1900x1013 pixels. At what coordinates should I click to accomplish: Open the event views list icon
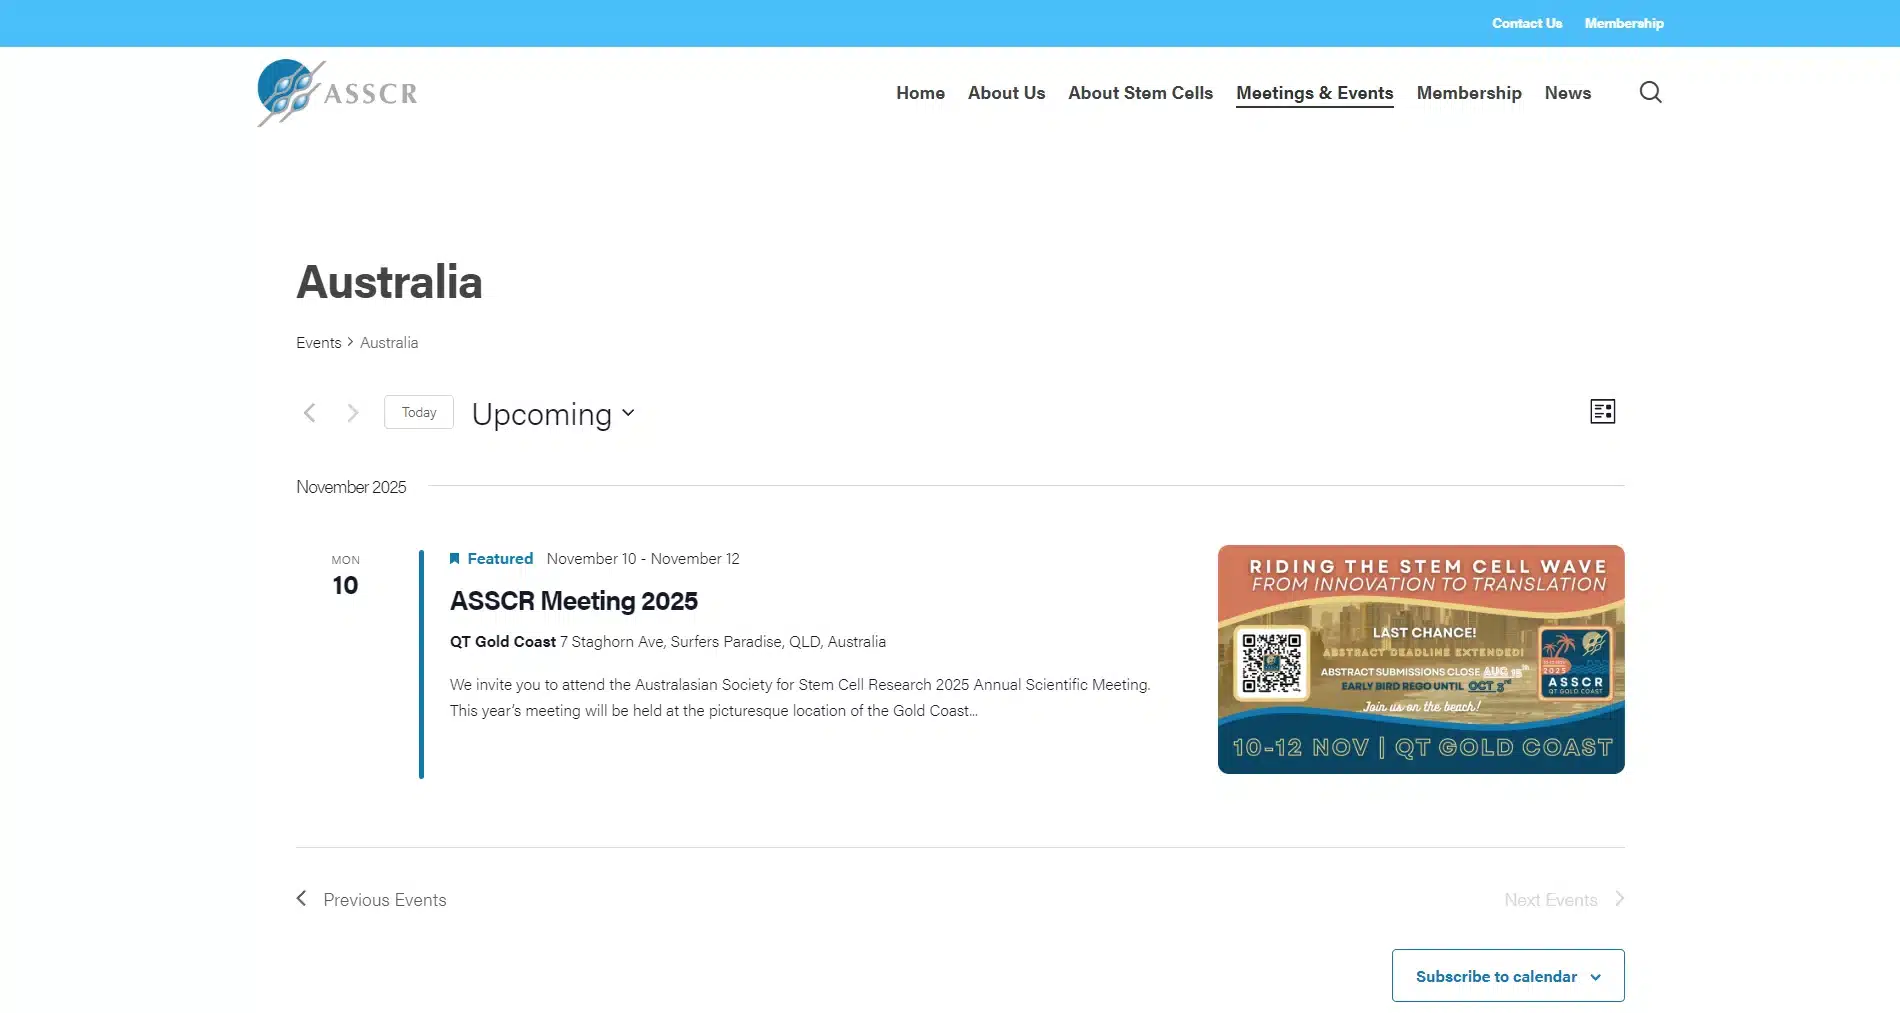1602,411
